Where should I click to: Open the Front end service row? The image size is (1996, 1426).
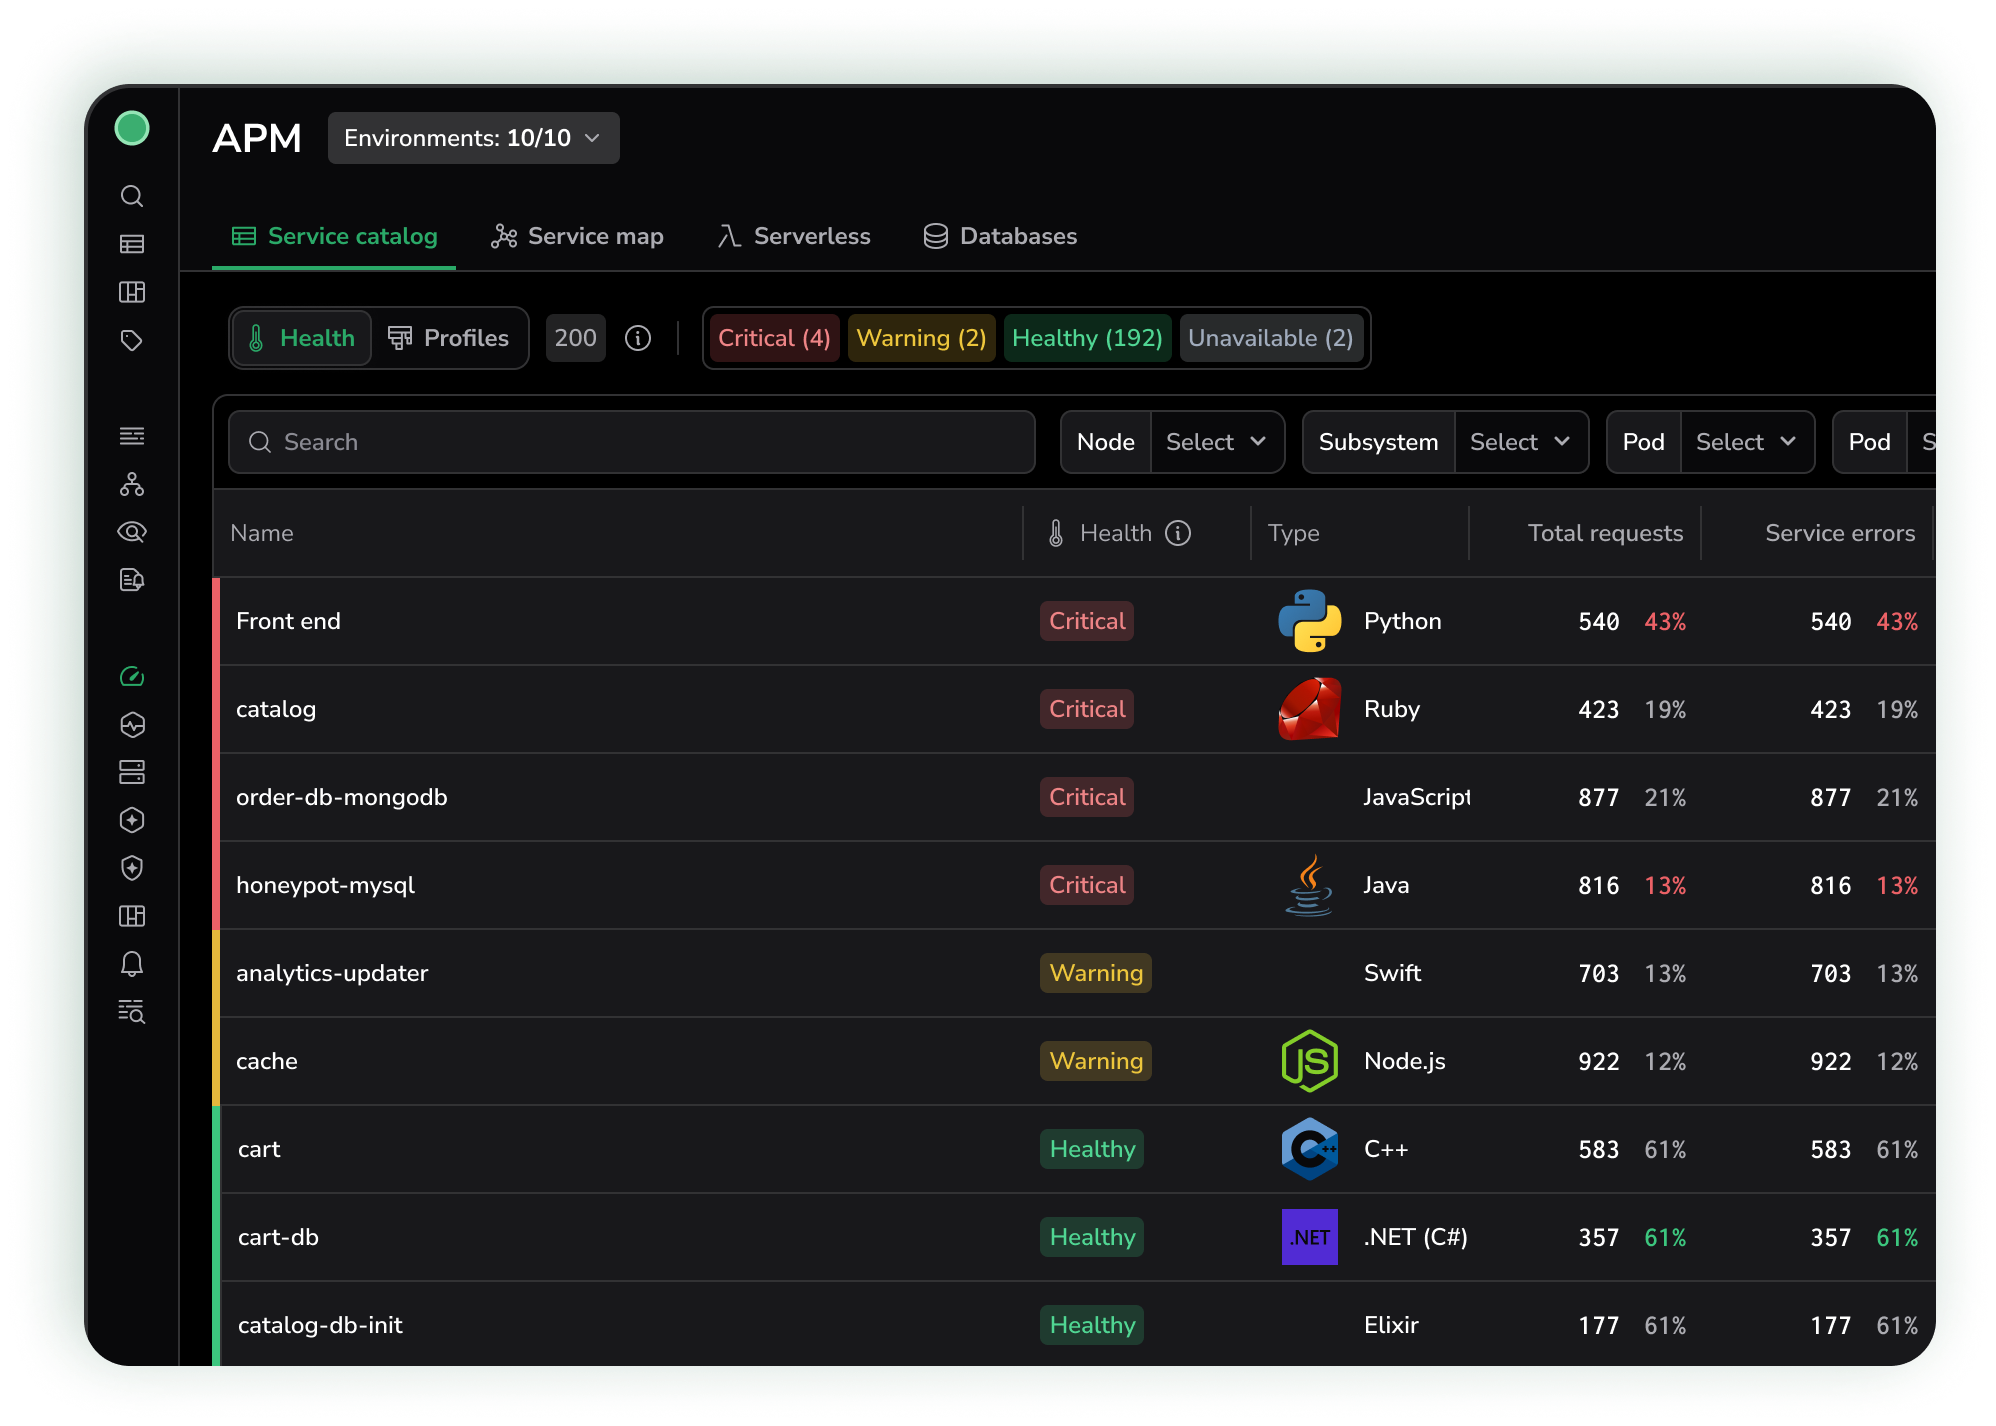[x=288, y=621]
